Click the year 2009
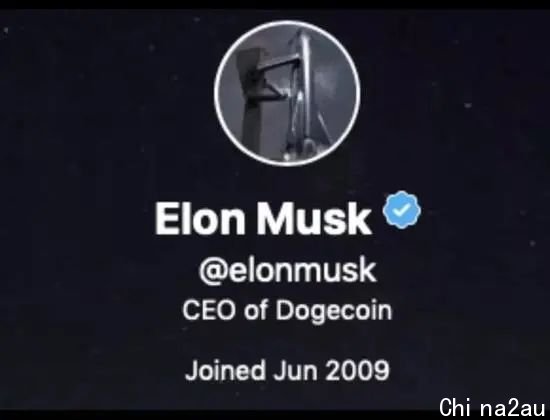Viewport: 550px width, 420px height. pos(357,370)
